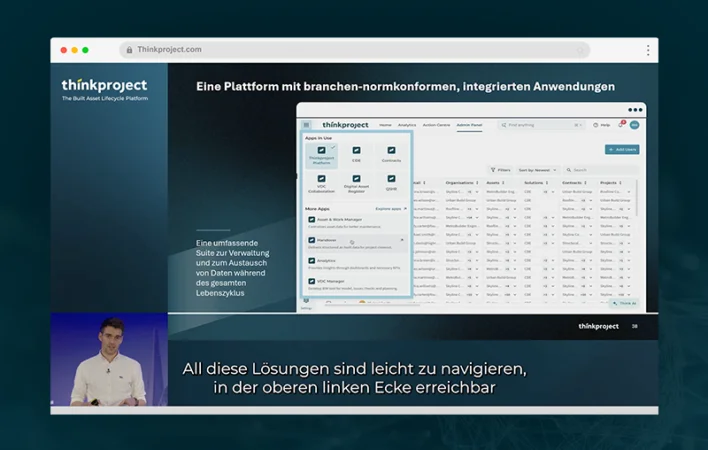The width and height of the screenshot is (708, 450).
Task: Open the user avatar menu
Action: coord(634,125)
